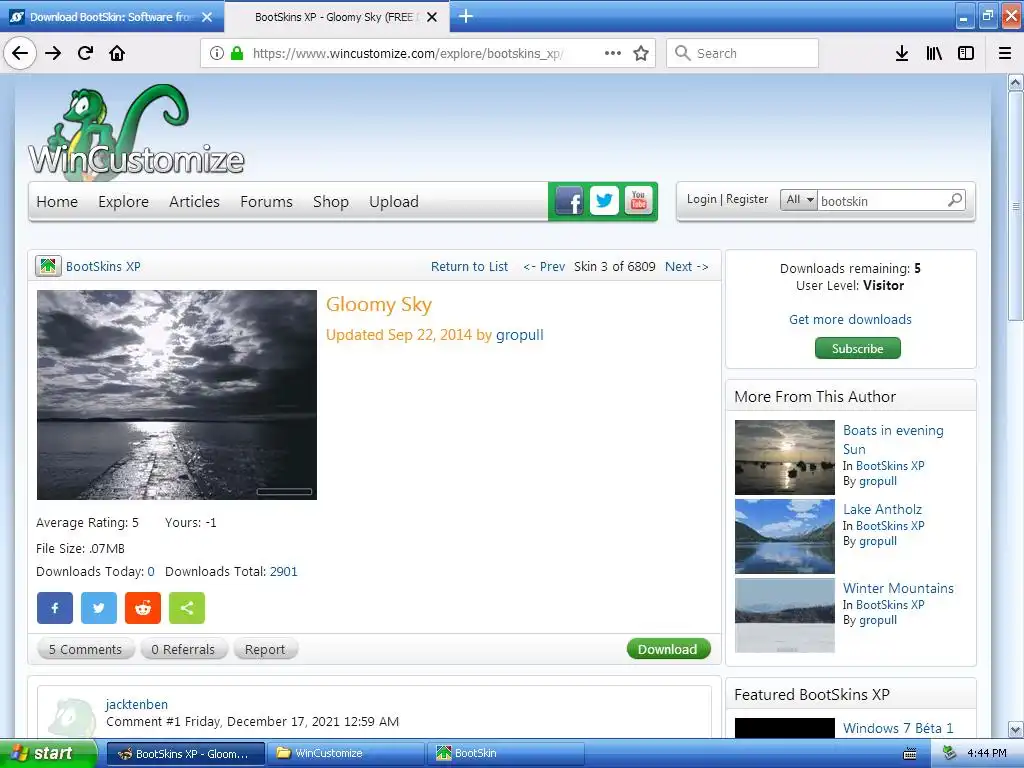This screenshot has height=768, width=1024.
Task: Open the library bookmarks icon
Action: tap(935, 53)
